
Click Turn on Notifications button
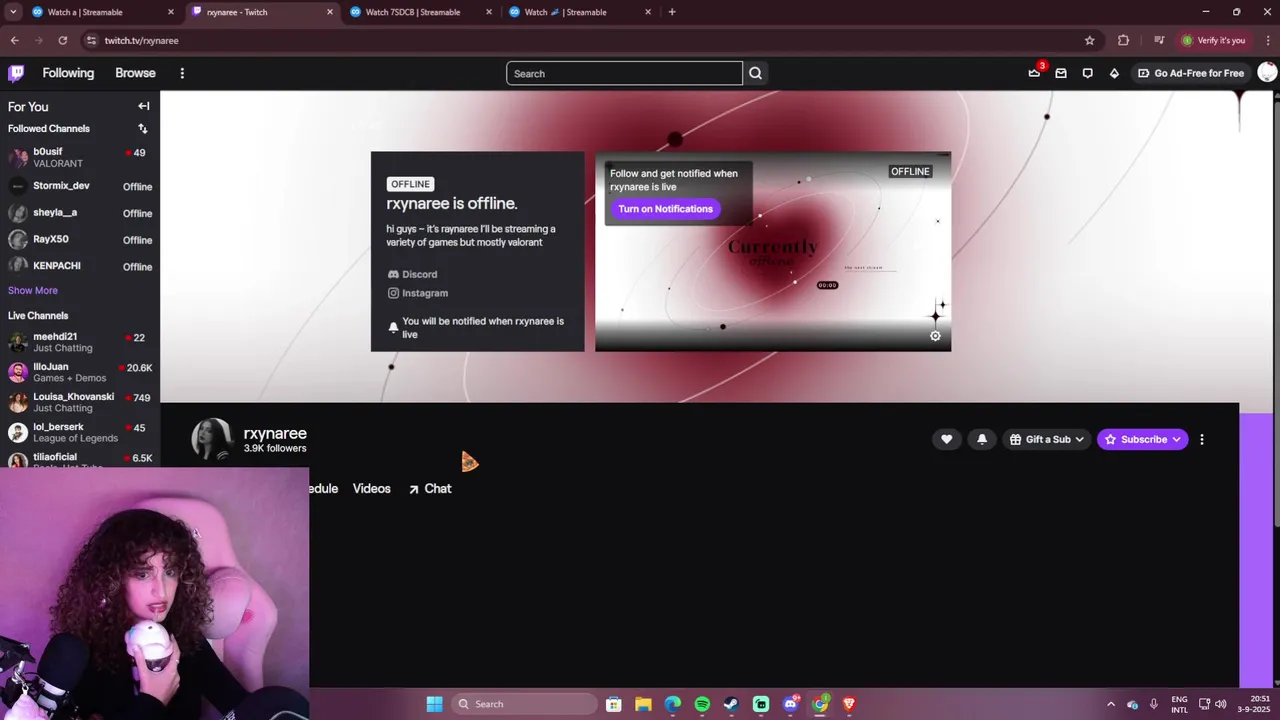(x=665, y=209)
